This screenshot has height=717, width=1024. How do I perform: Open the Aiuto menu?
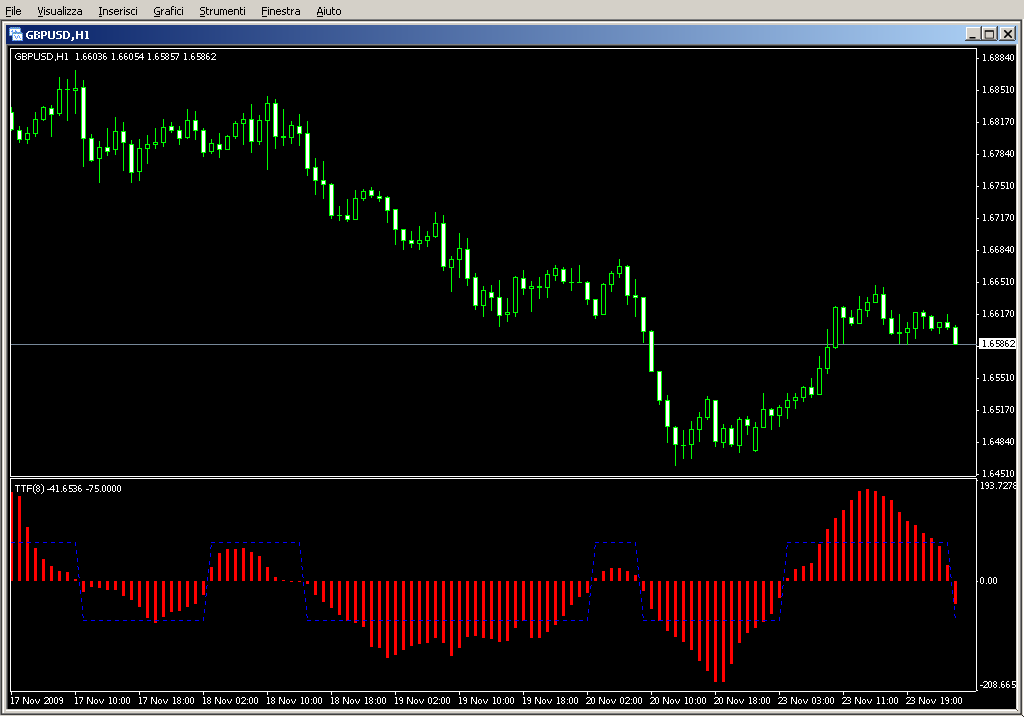tap(328, 11)
